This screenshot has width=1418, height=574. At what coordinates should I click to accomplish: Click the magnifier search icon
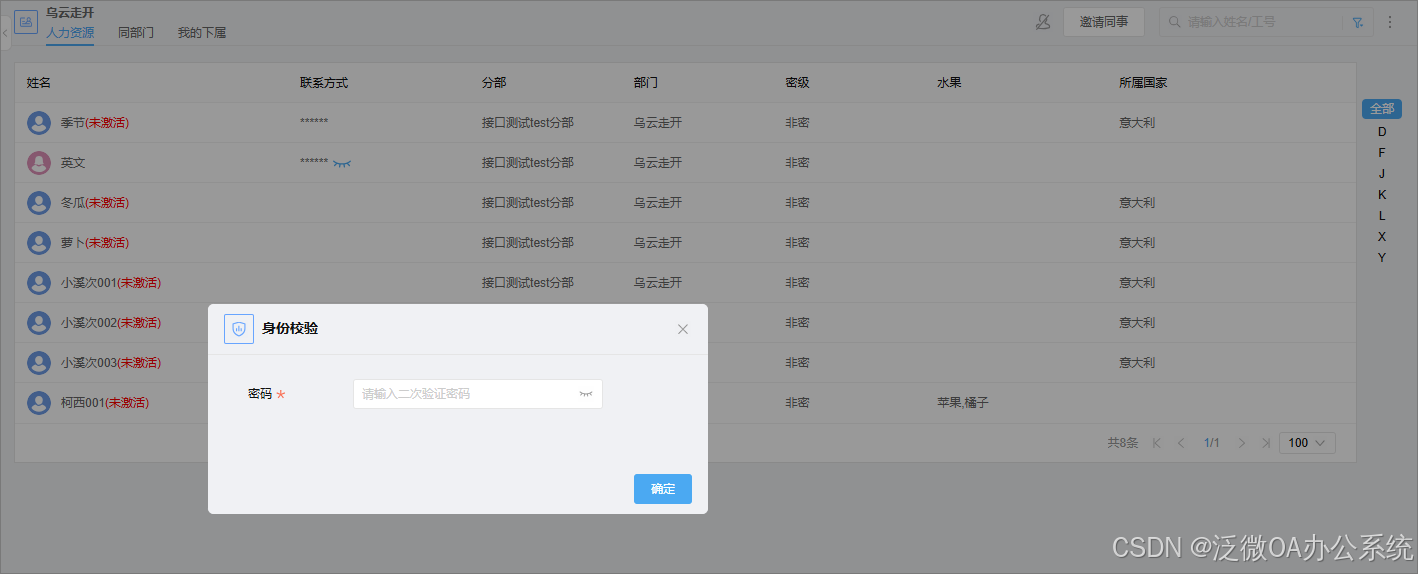[1174, 21]
